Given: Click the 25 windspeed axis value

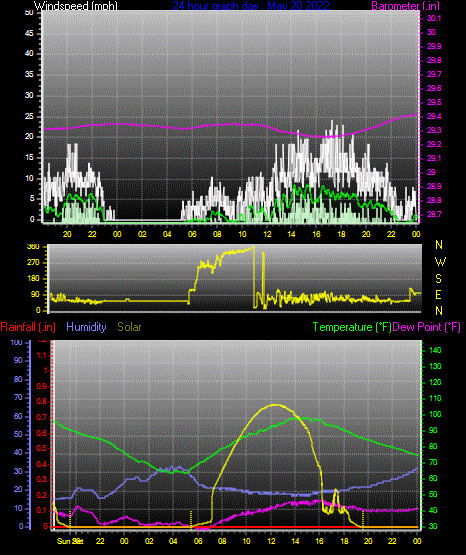Looking at the screenshot, I should coord(29,116).
